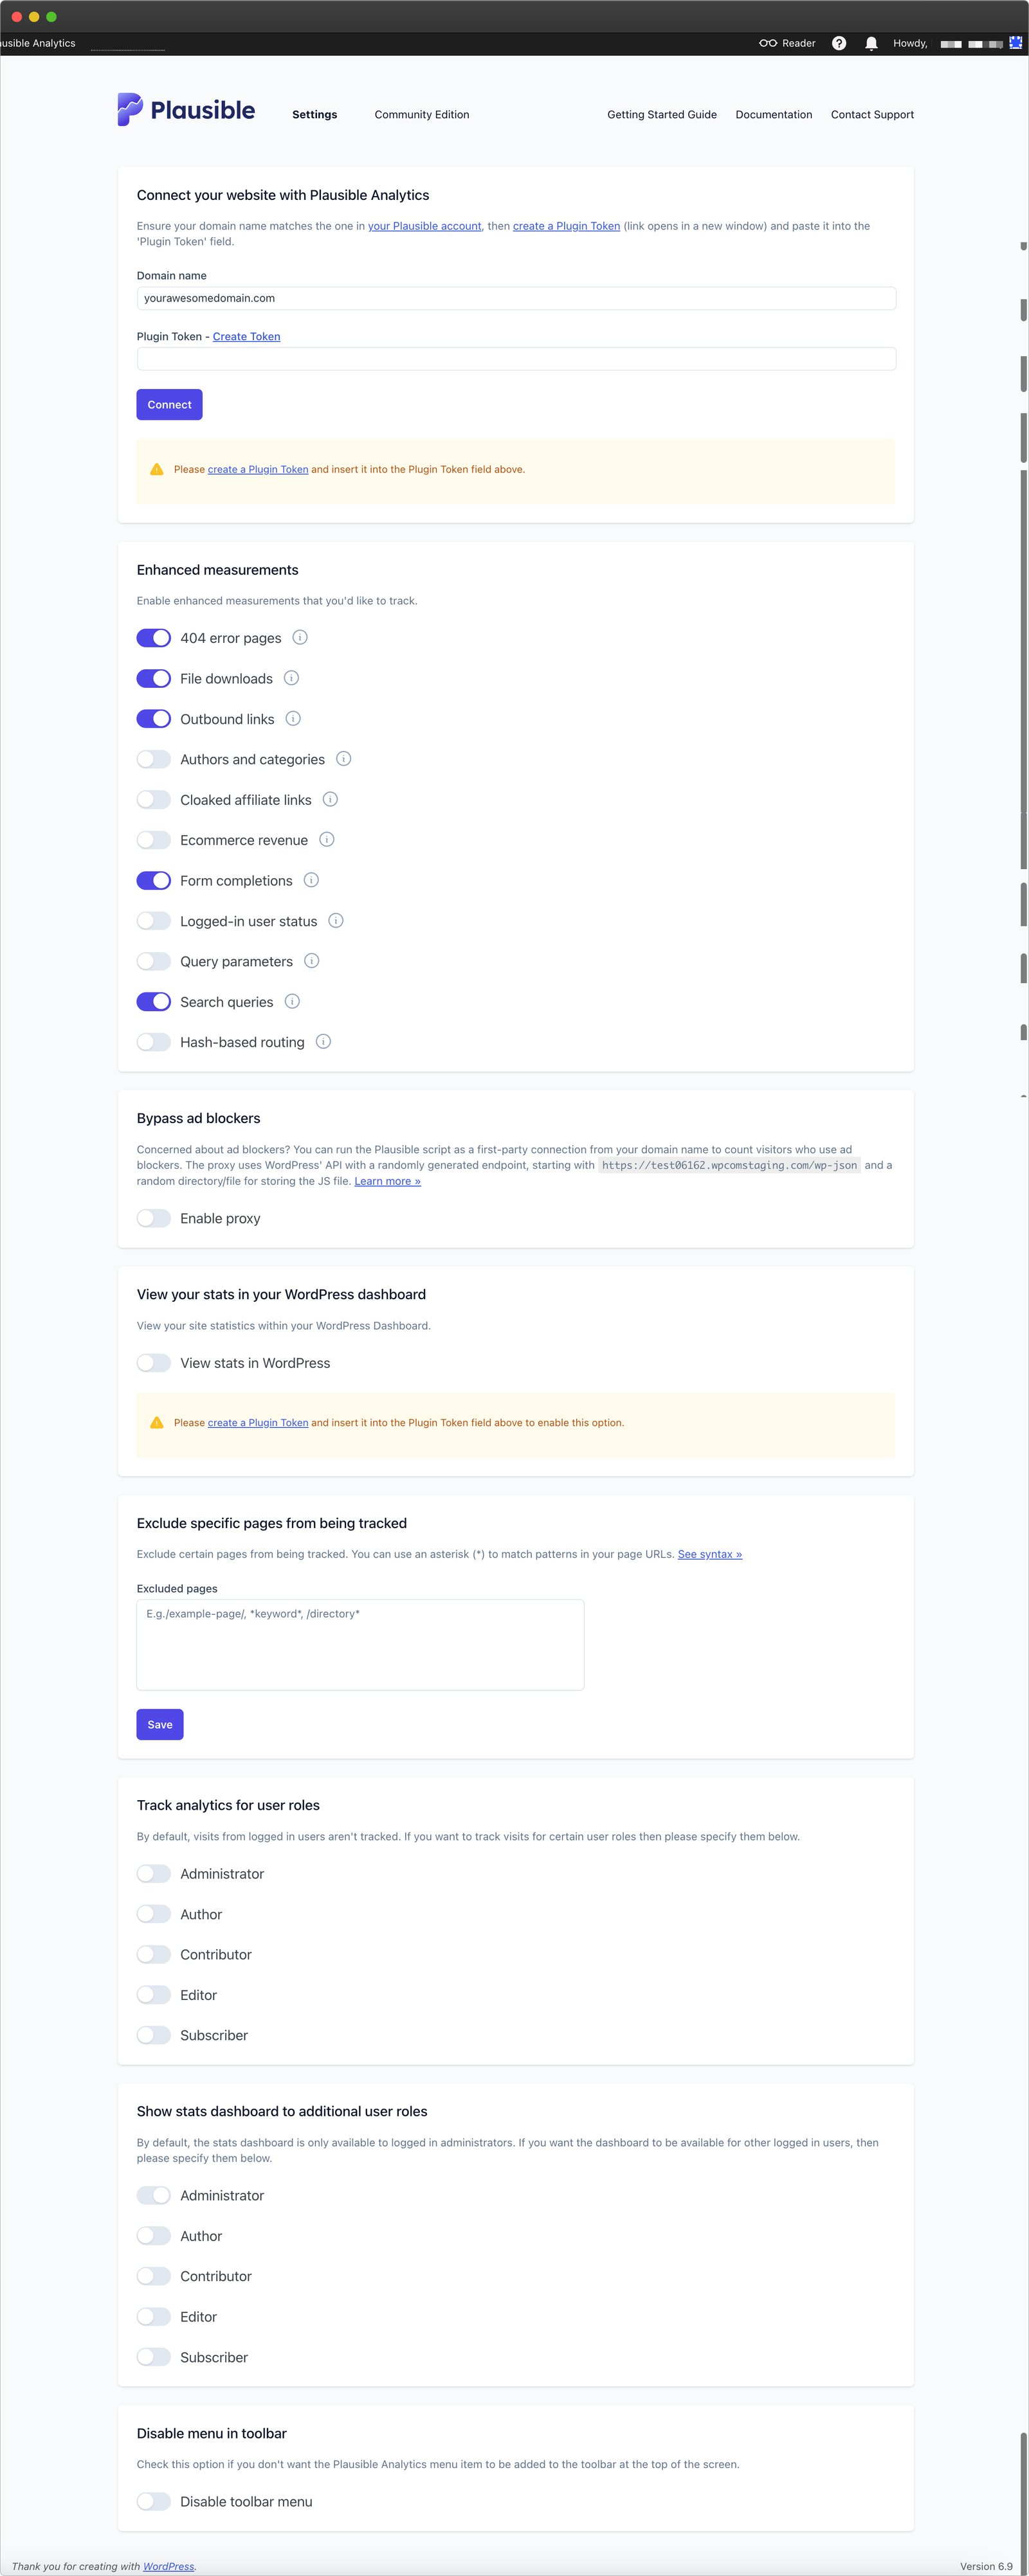
Task: Turn on the Enable proxy switch
Action: tap(153, 1218)
